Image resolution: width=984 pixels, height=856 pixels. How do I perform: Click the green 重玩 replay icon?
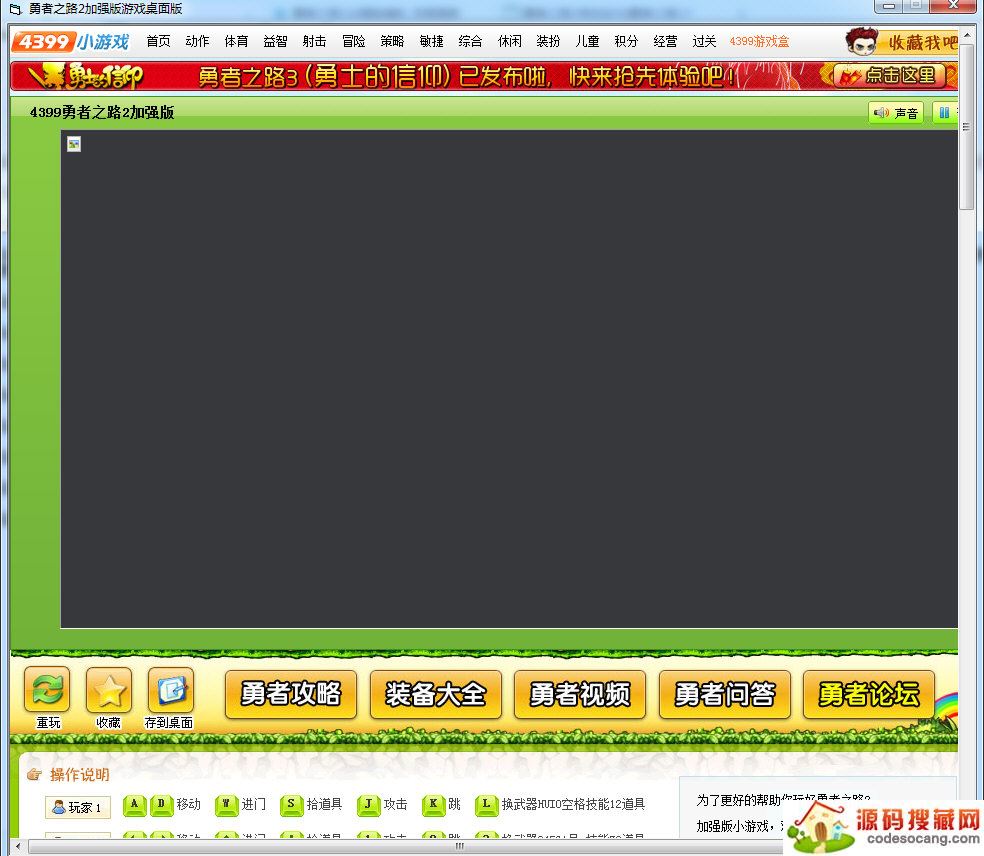(x=47, y=690)
